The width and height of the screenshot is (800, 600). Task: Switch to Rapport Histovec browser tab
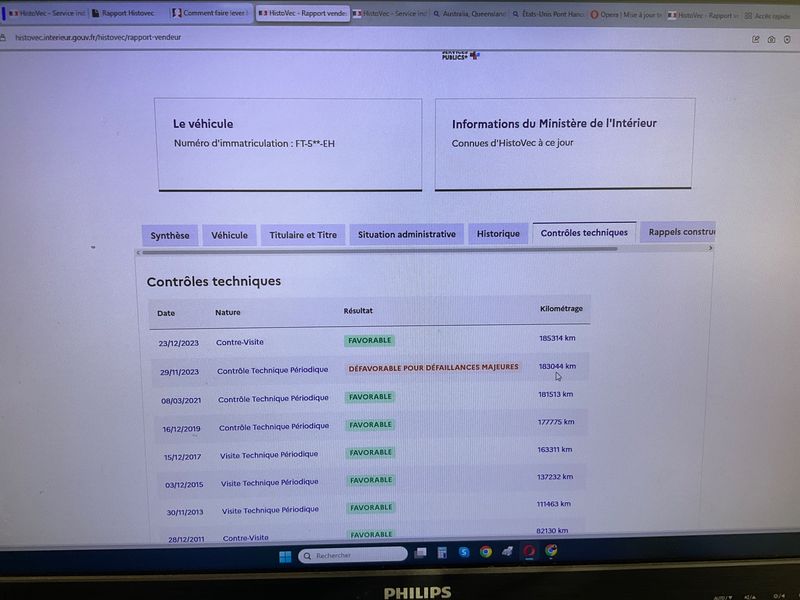[x=128, y=13]
